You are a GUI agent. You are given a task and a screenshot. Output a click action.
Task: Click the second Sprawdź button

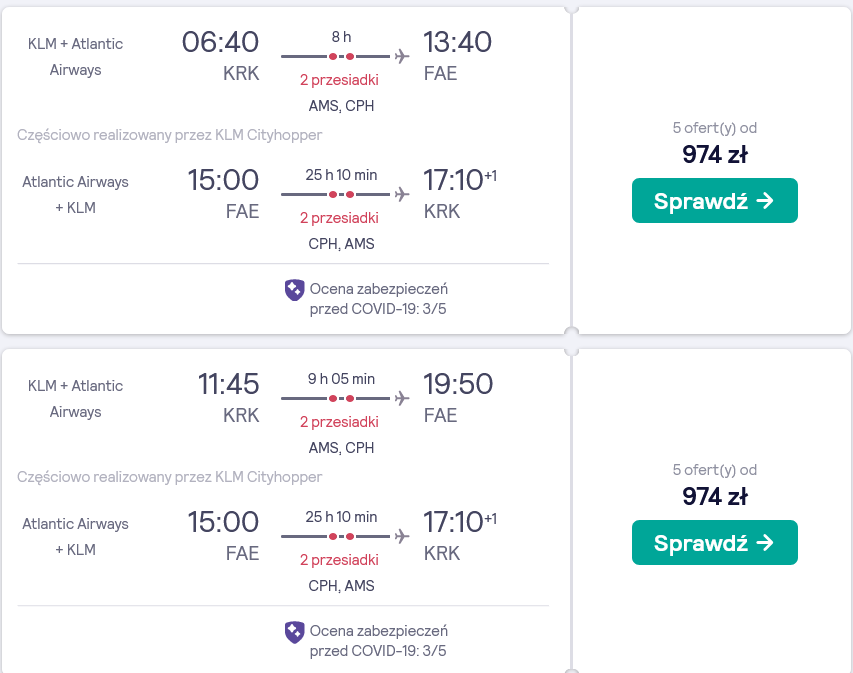(x=714, y=542)
